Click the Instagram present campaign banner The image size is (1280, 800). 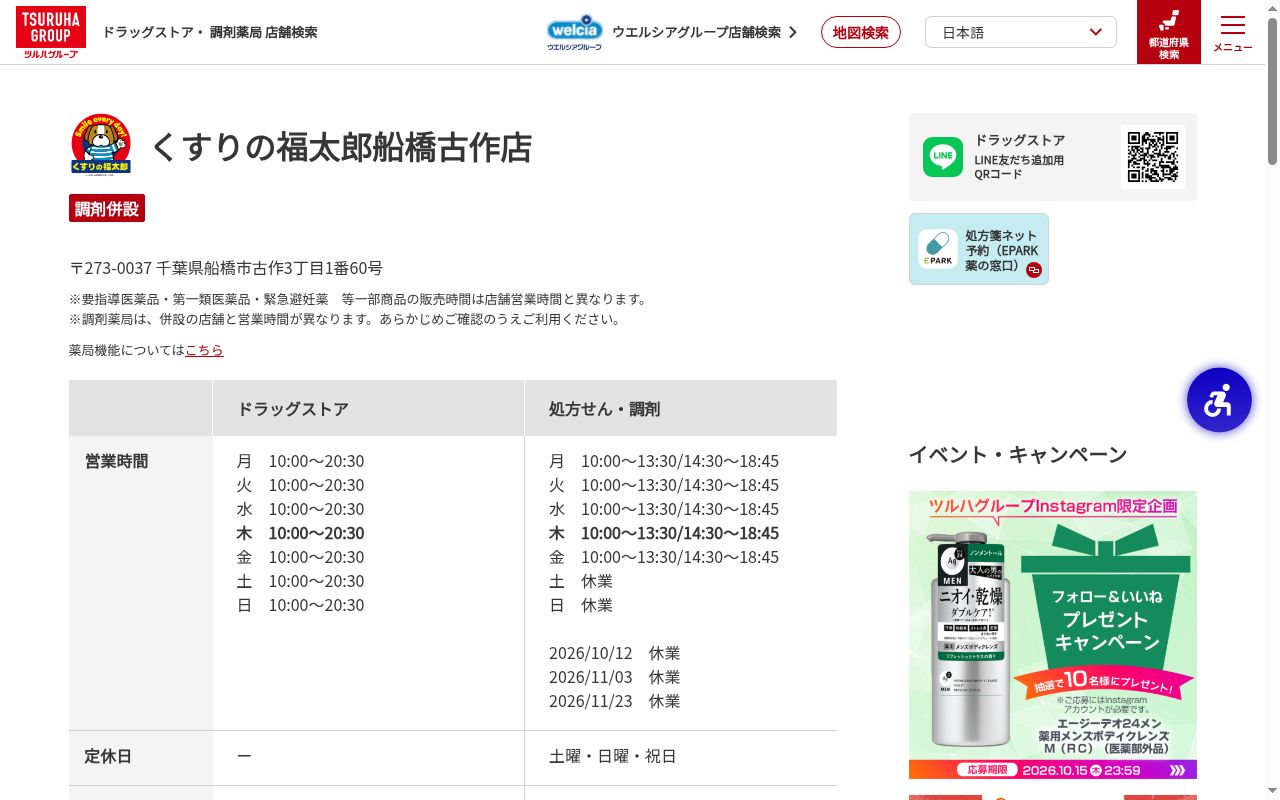pyautogui.click(x=1053, y=635)
